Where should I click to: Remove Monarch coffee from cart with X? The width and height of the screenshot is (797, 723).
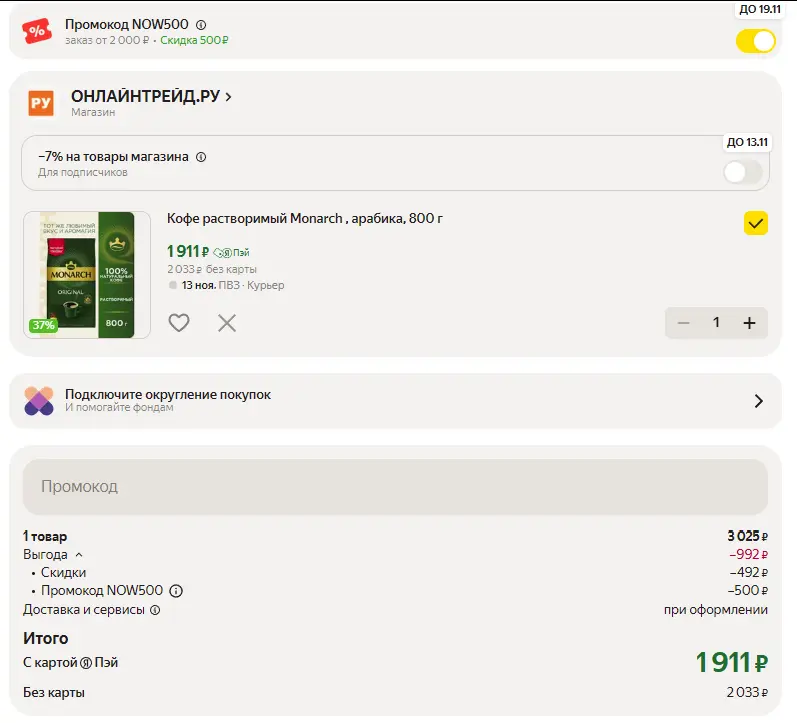[227, 323]
